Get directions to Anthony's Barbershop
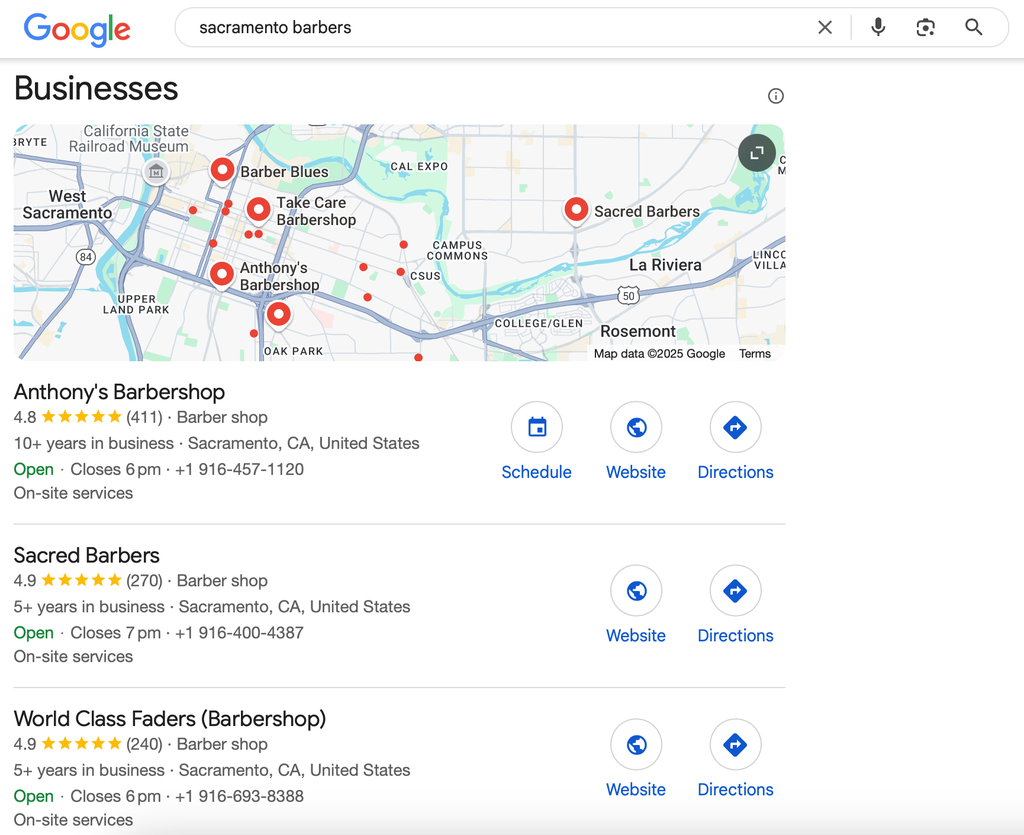1024x835 pixels. [735, 428]
